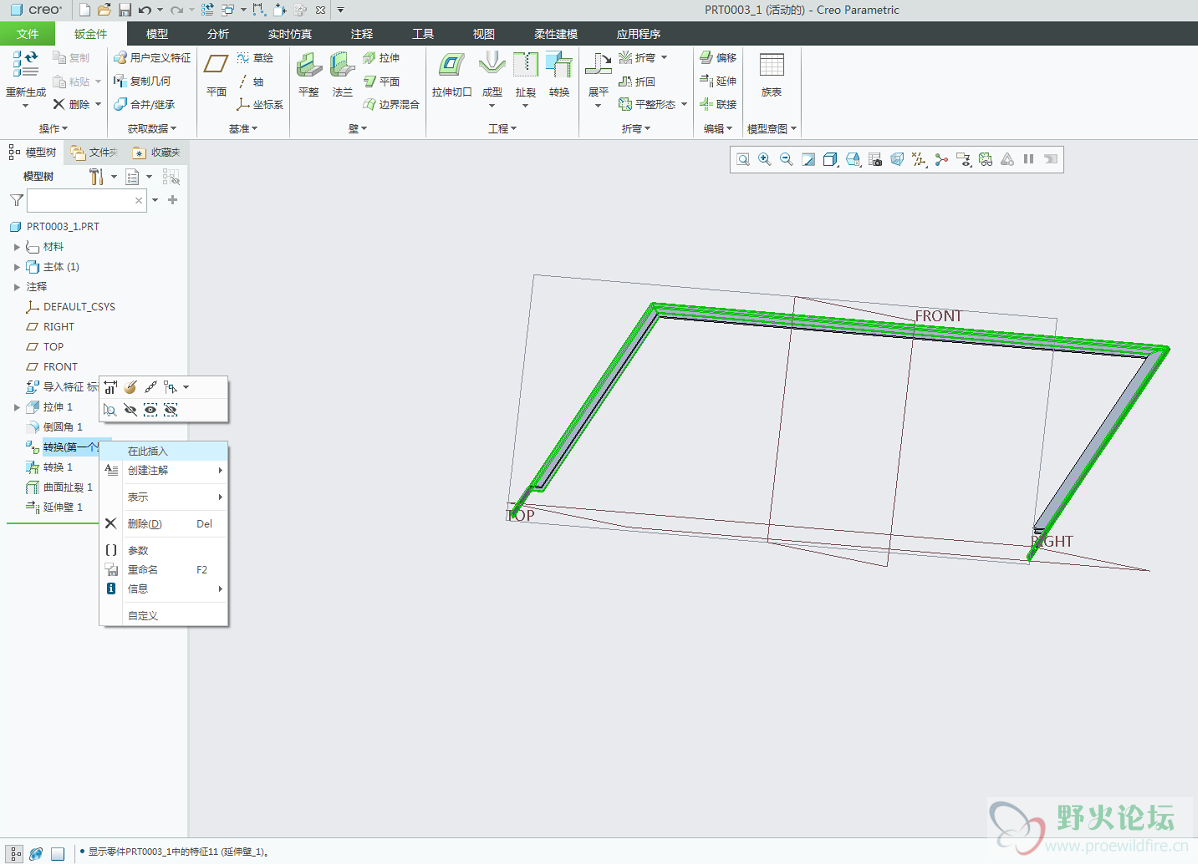The height and width of the screenshot is (864, 1198).
Task: Click the Edit Definition icon in mini toolbar
Action: 131,387
